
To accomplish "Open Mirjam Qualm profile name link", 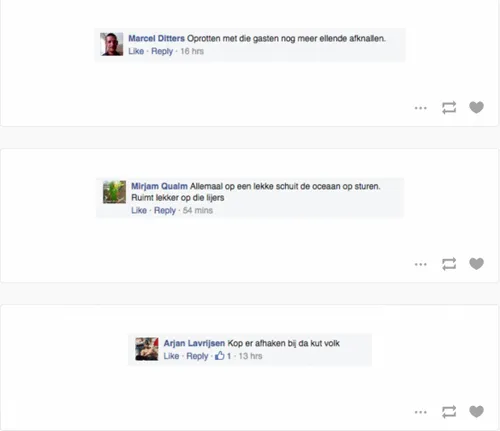I will pos(159,186).
